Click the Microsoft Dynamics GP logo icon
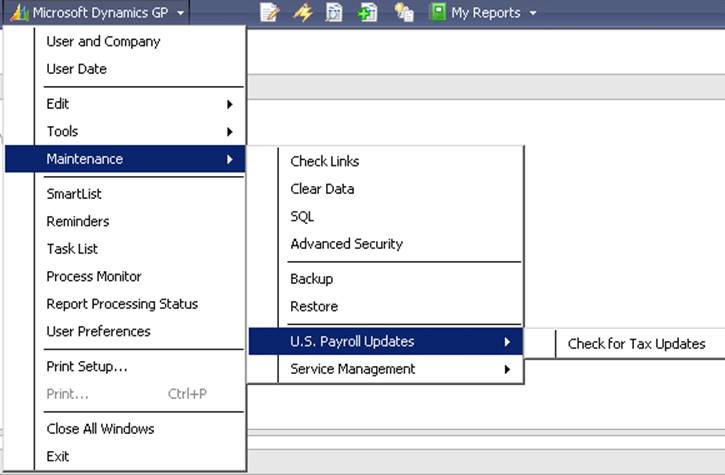725x475 pixels. coord(19,12)
